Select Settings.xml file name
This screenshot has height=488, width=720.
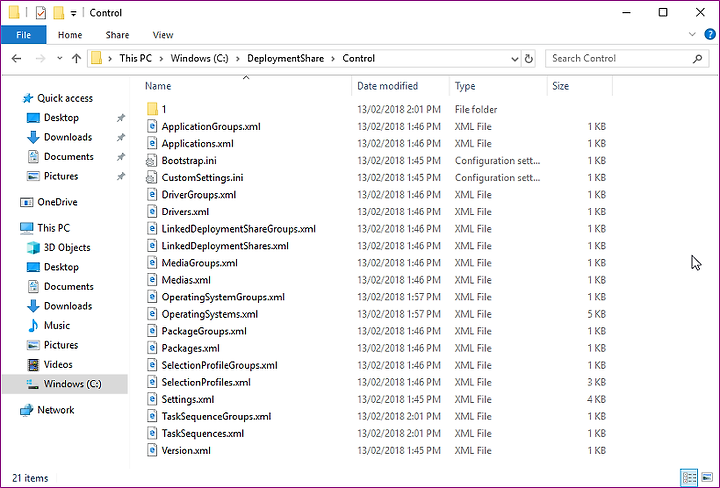[188, 399]
